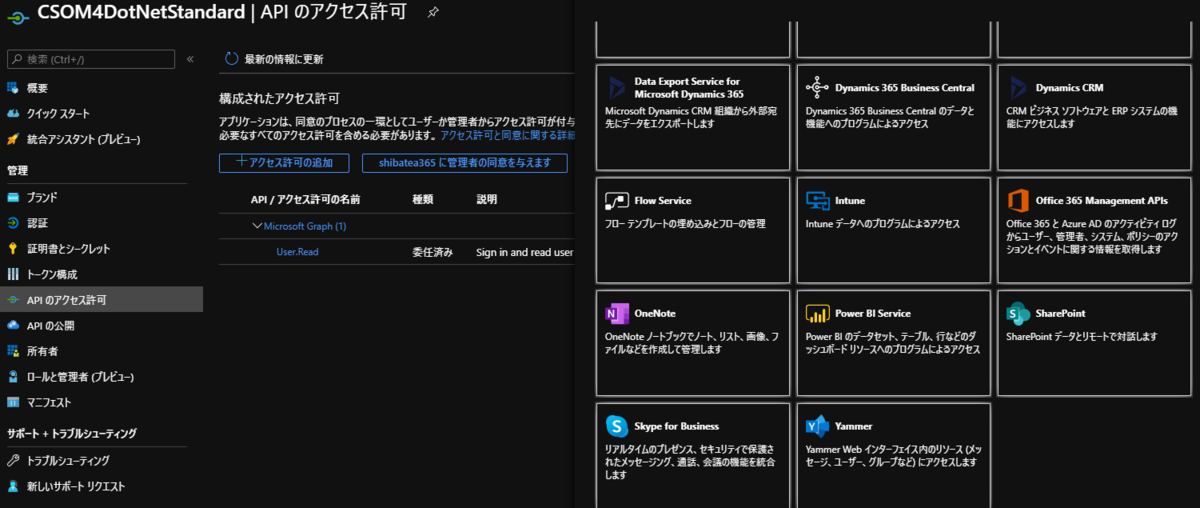The width and height of the screenshot is (1200, 508).
Task: Click the Sign in and read user description
Action: click(524, 252)
